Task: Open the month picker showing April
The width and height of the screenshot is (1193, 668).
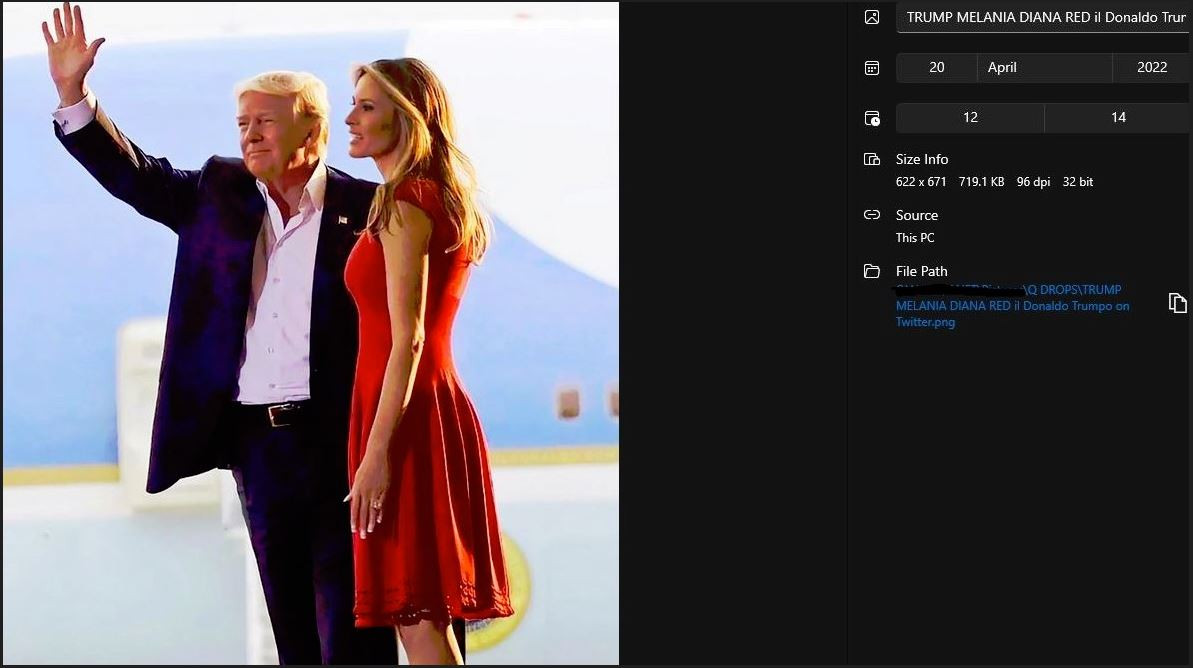Action: [1044, 67]
